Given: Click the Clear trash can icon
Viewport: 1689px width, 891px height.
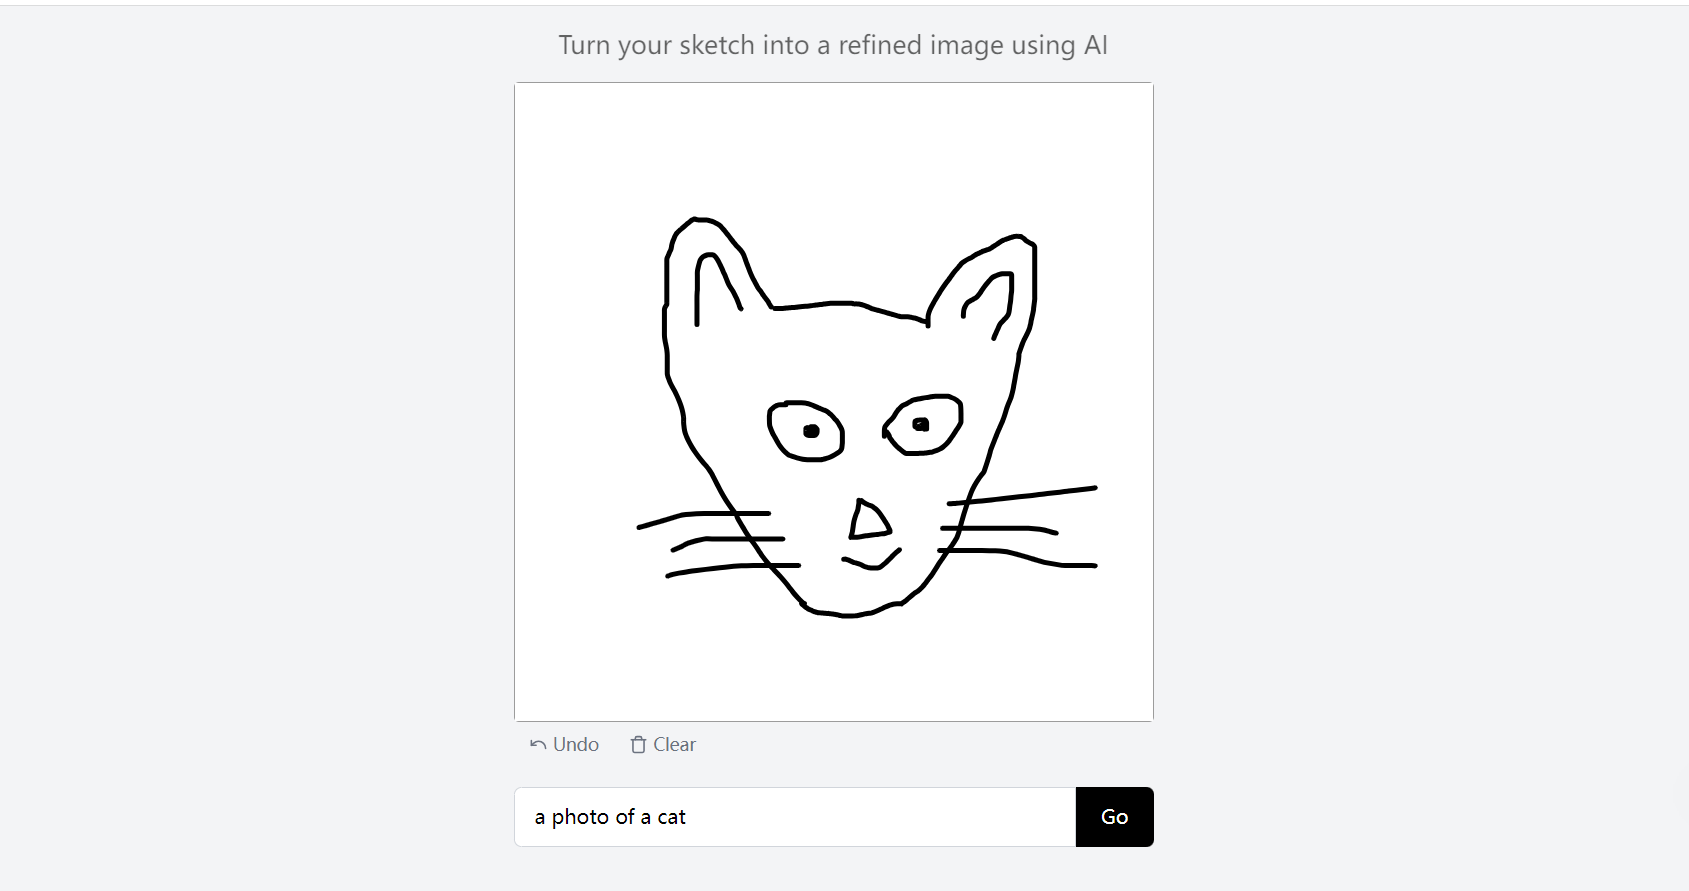Looking at the screenshot, I should pos(638,745).
